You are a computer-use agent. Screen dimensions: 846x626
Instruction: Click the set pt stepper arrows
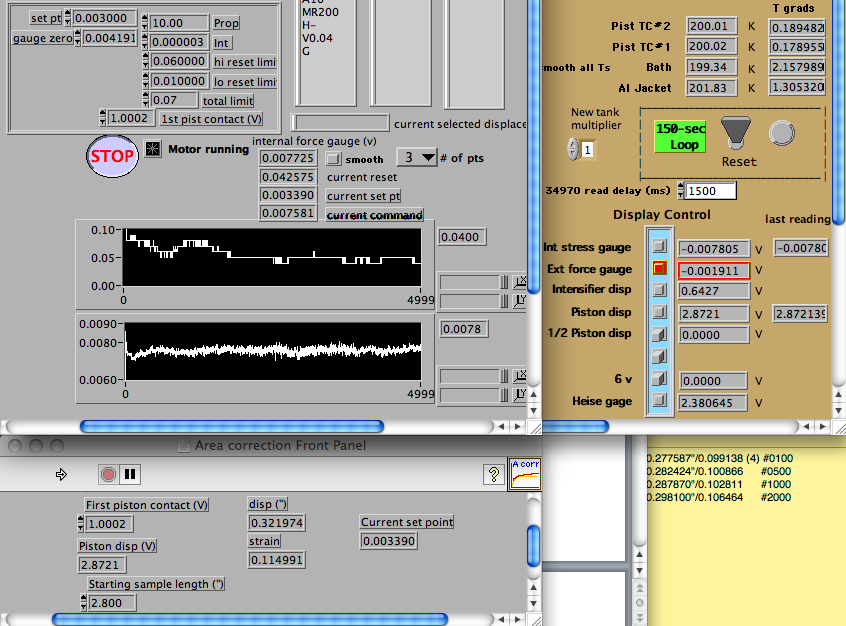coord(67,18)
